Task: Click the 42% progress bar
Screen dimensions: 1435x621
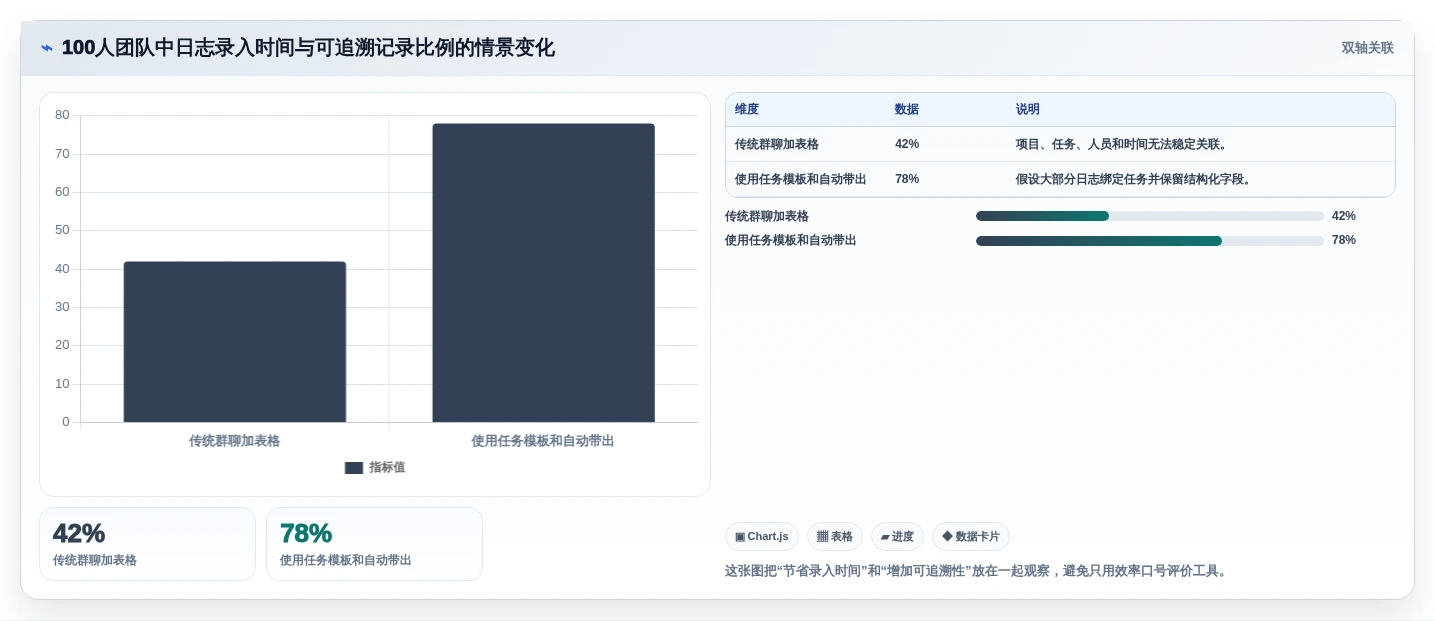Action: tap(1150, 216)
